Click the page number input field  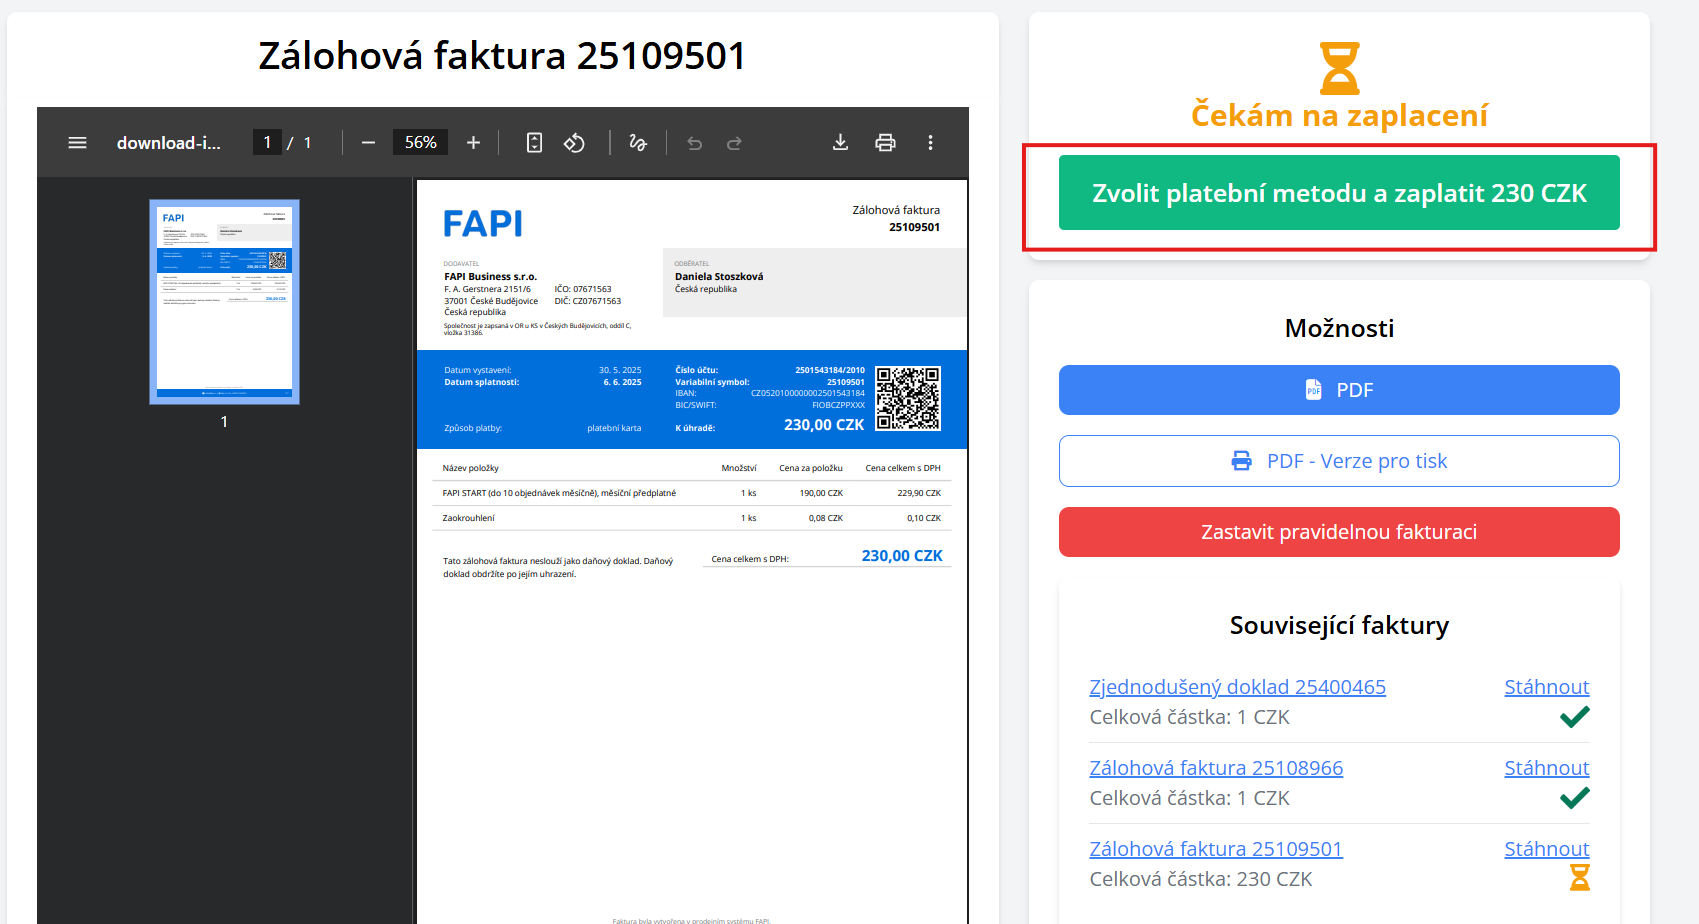[267, 143]
